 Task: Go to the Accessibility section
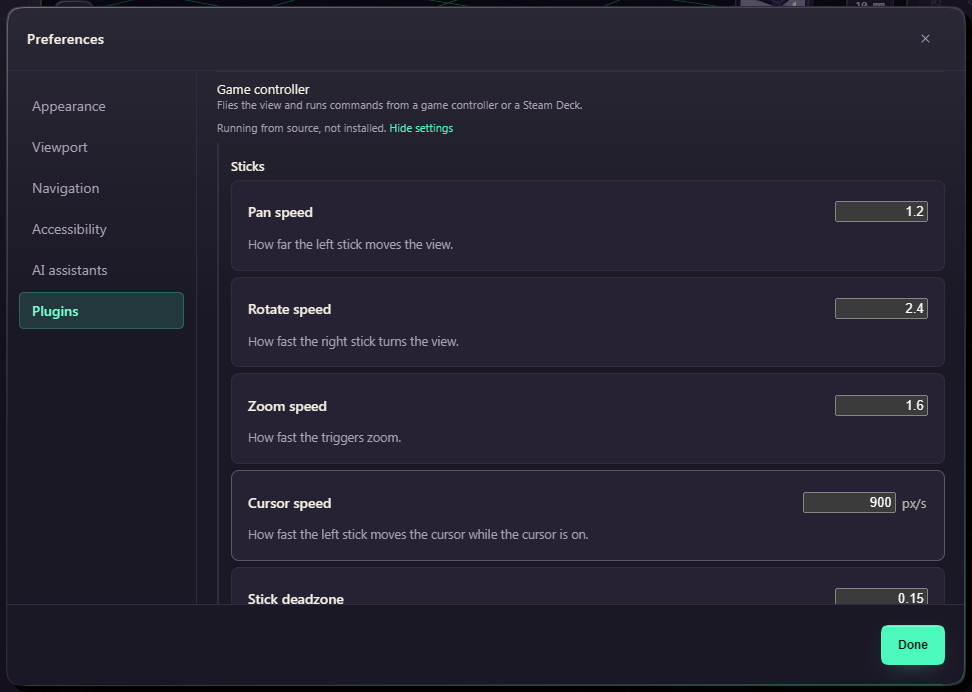point(101,229)
